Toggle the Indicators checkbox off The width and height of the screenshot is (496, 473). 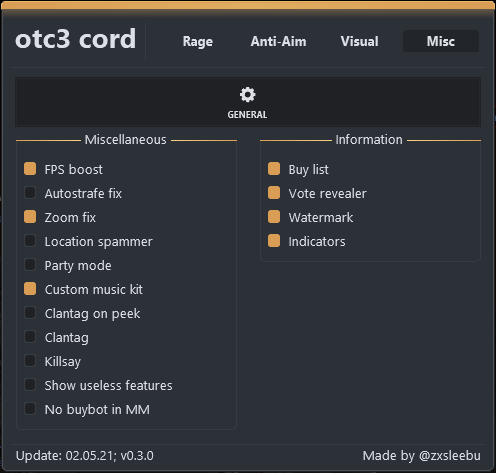tap(274, 241)
